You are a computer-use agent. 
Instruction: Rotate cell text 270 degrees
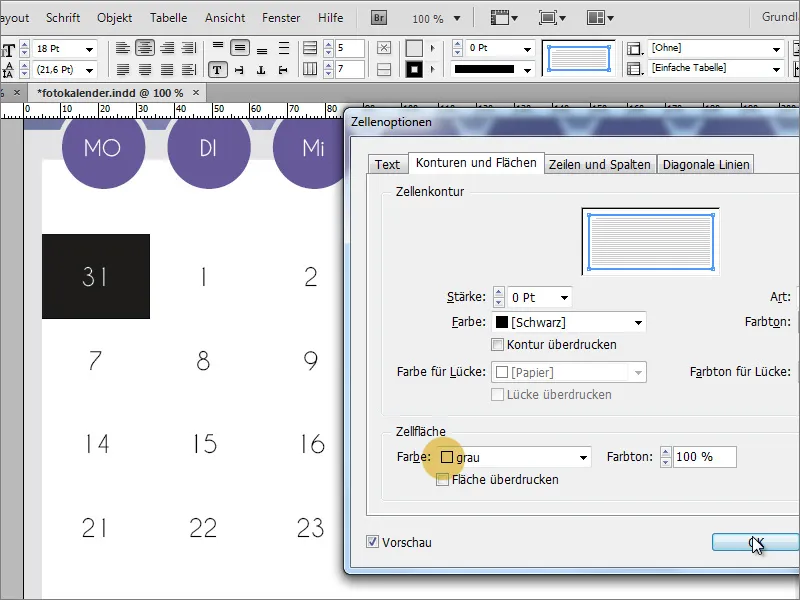(283, 70)
